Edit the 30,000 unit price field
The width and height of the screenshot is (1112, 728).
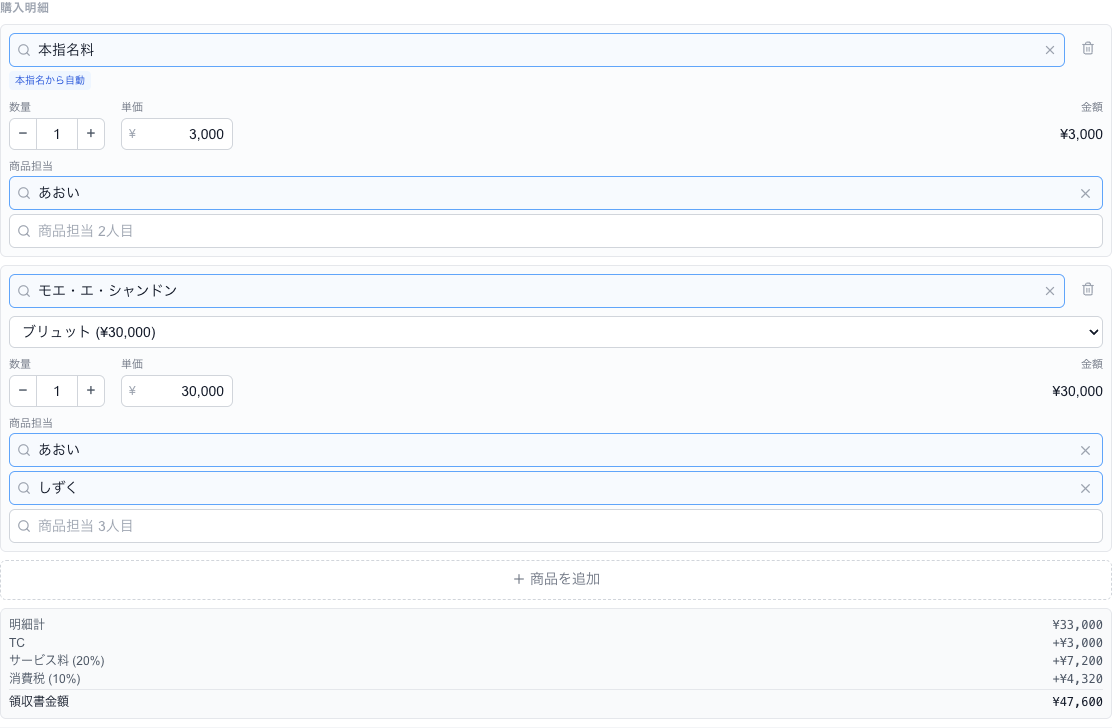(177, 391)
